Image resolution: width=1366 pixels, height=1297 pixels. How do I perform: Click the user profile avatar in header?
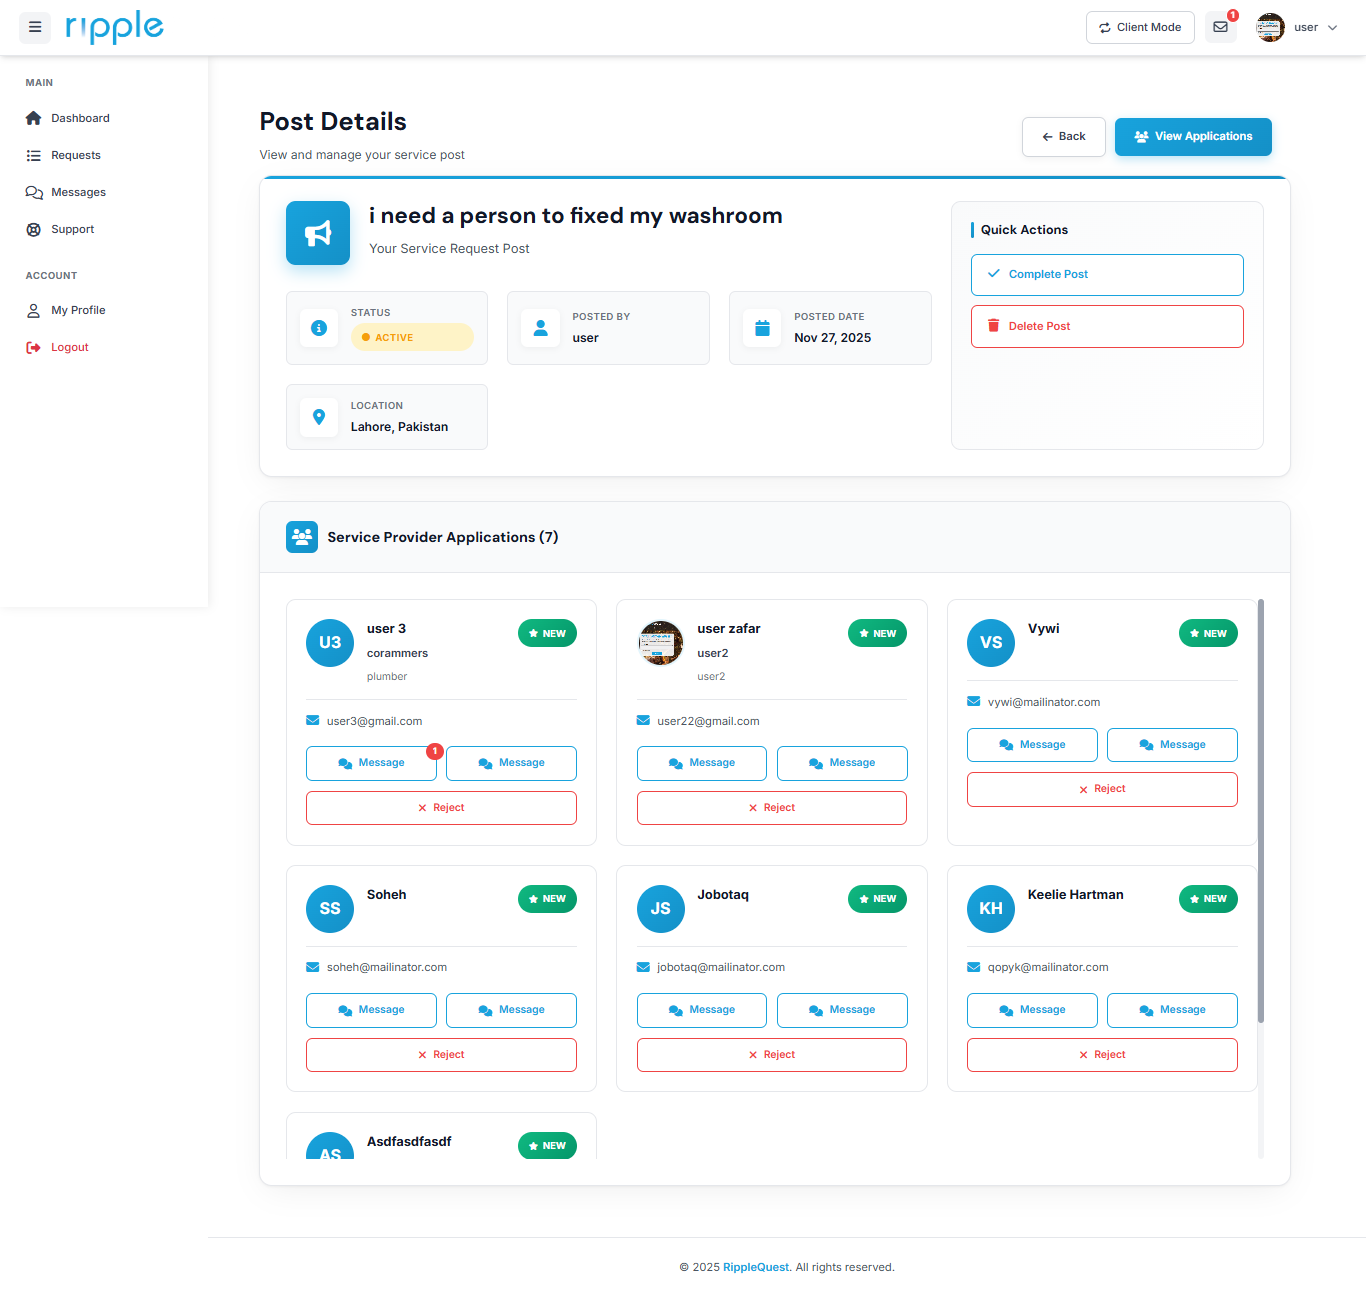[1270, 28]
